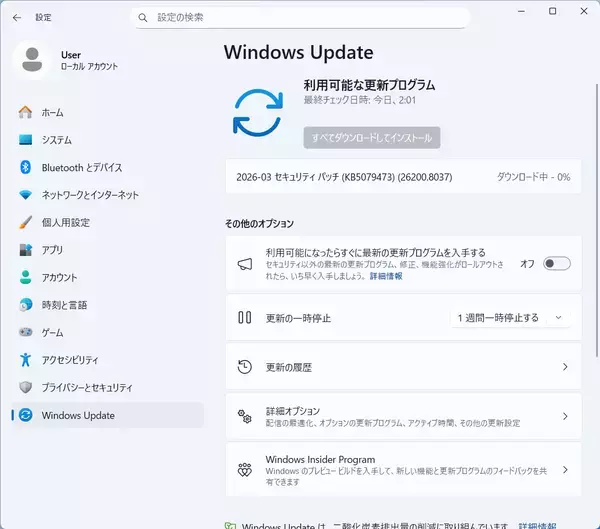Image resolution: width=600 pixels, height=529 pixels.
Task: Go to ホーム settings page
Action: pyautogui.click(x=108, y=113)
